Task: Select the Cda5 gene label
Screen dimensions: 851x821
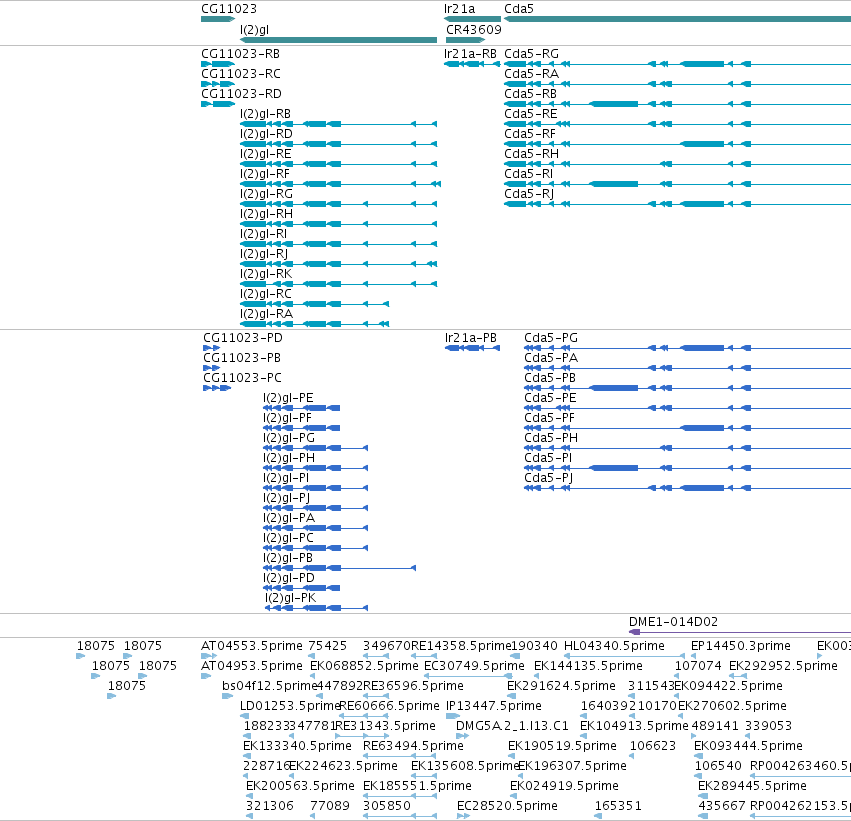Action: click(x=519, y=9)
